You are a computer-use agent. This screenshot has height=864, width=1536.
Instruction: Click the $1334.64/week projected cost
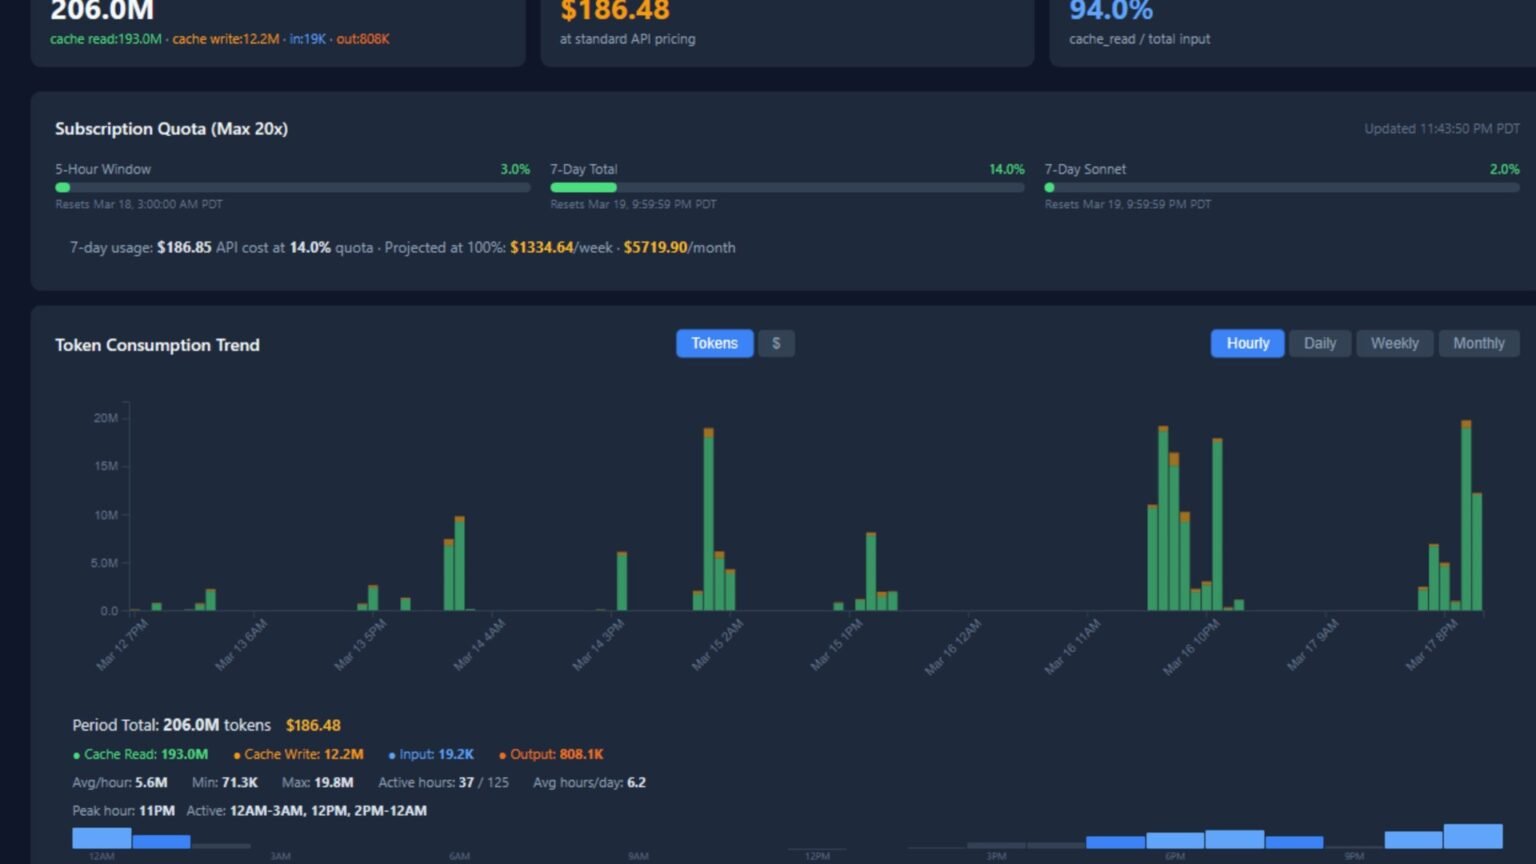pyautogui.click(x=561, y=247)
